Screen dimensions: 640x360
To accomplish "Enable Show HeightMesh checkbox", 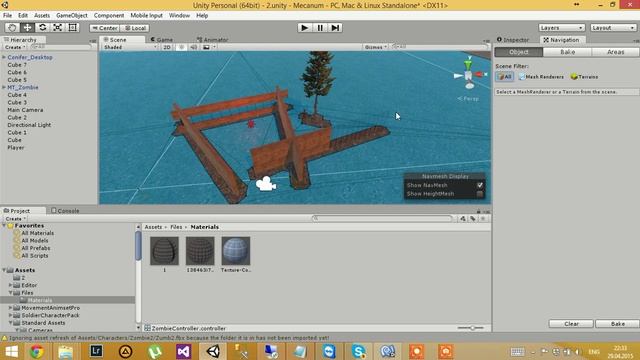I will 480,194.
